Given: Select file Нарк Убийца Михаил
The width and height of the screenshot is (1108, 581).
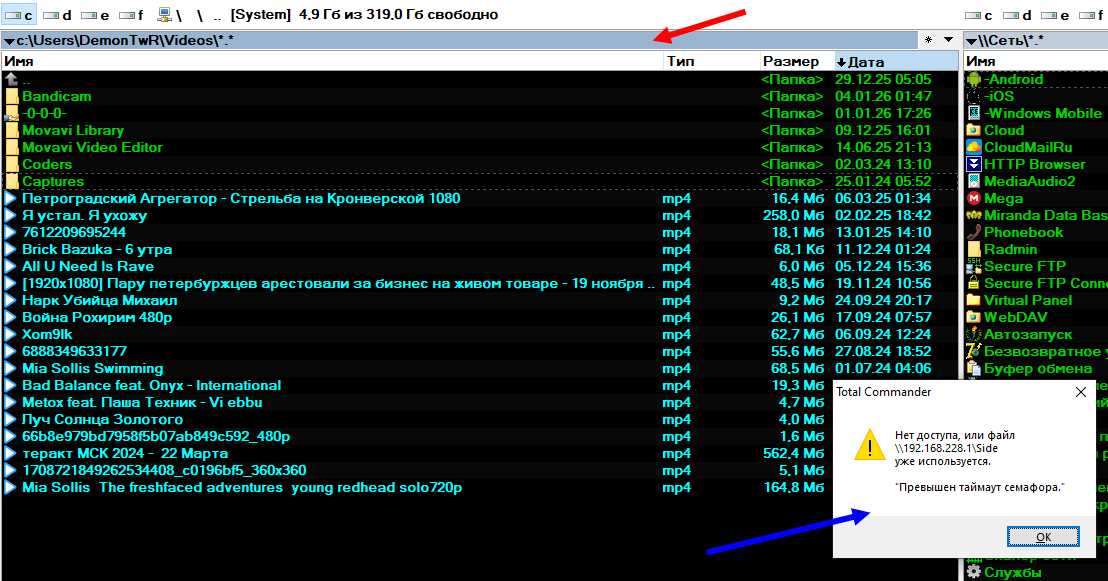Looking at the screenshot, I should pyautogui.click(x=100, y=300).
